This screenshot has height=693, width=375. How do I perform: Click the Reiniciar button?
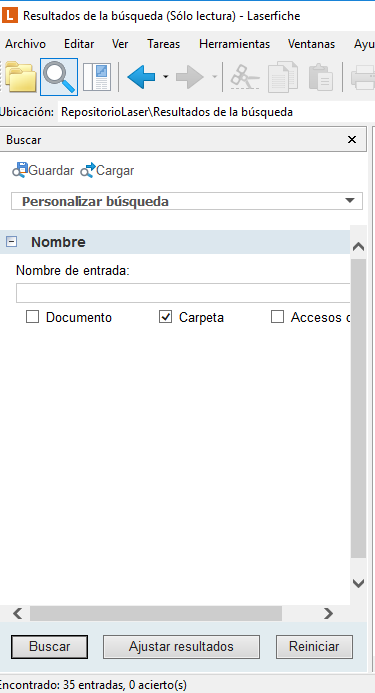pyautogui.click(x=314, y=647)
